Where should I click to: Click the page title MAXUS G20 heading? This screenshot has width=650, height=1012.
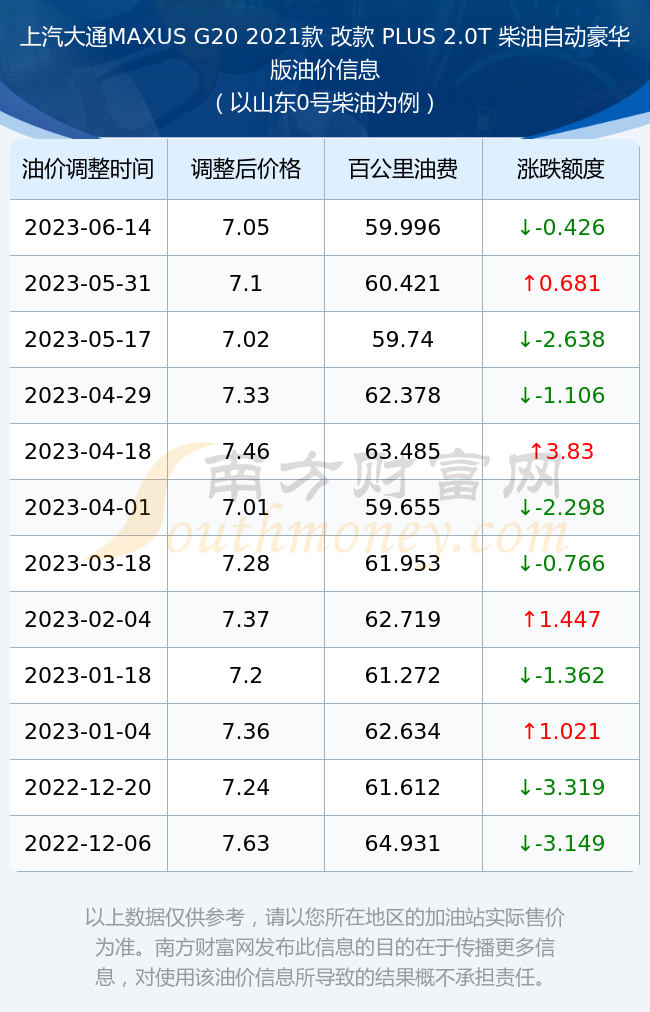coord(325,53)
